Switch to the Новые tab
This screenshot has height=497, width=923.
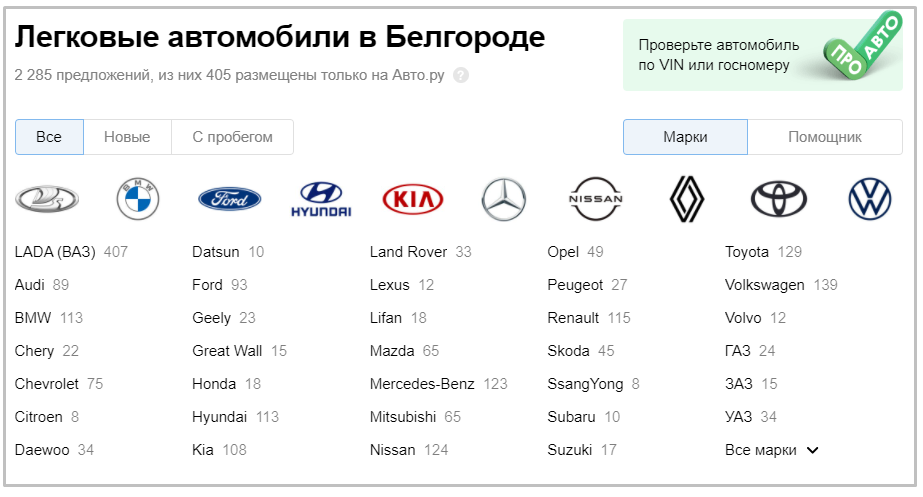click(x=127, y=137)
